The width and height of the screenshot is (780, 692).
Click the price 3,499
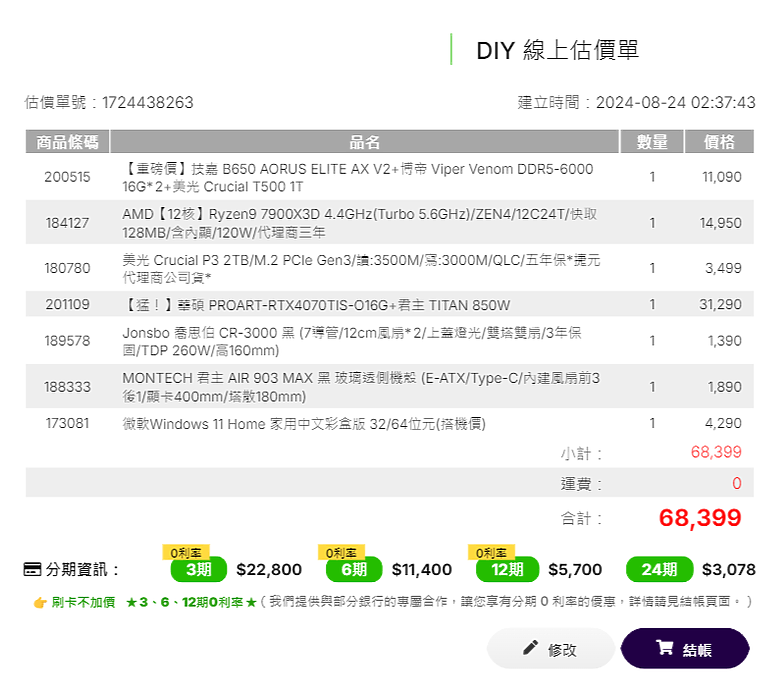(723, 268)
